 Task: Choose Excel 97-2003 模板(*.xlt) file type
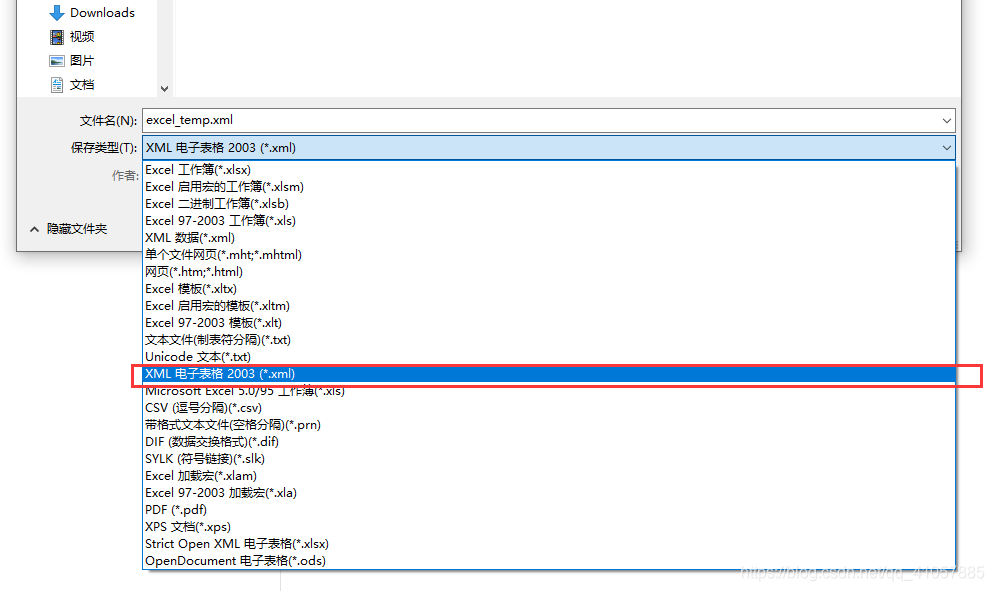point(549,323)
